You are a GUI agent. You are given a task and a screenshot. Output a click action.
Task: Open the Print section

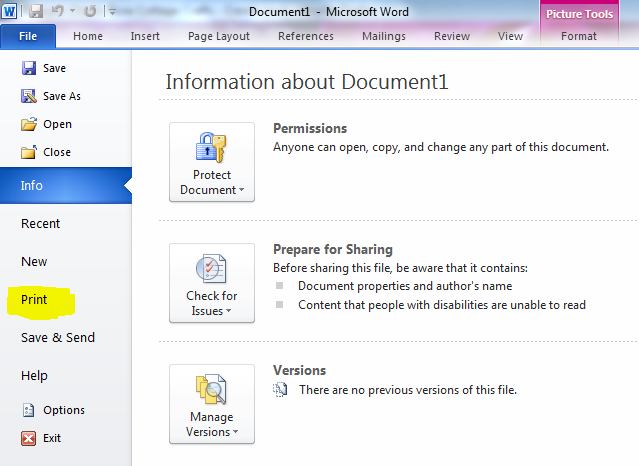[x=34, y=300]
